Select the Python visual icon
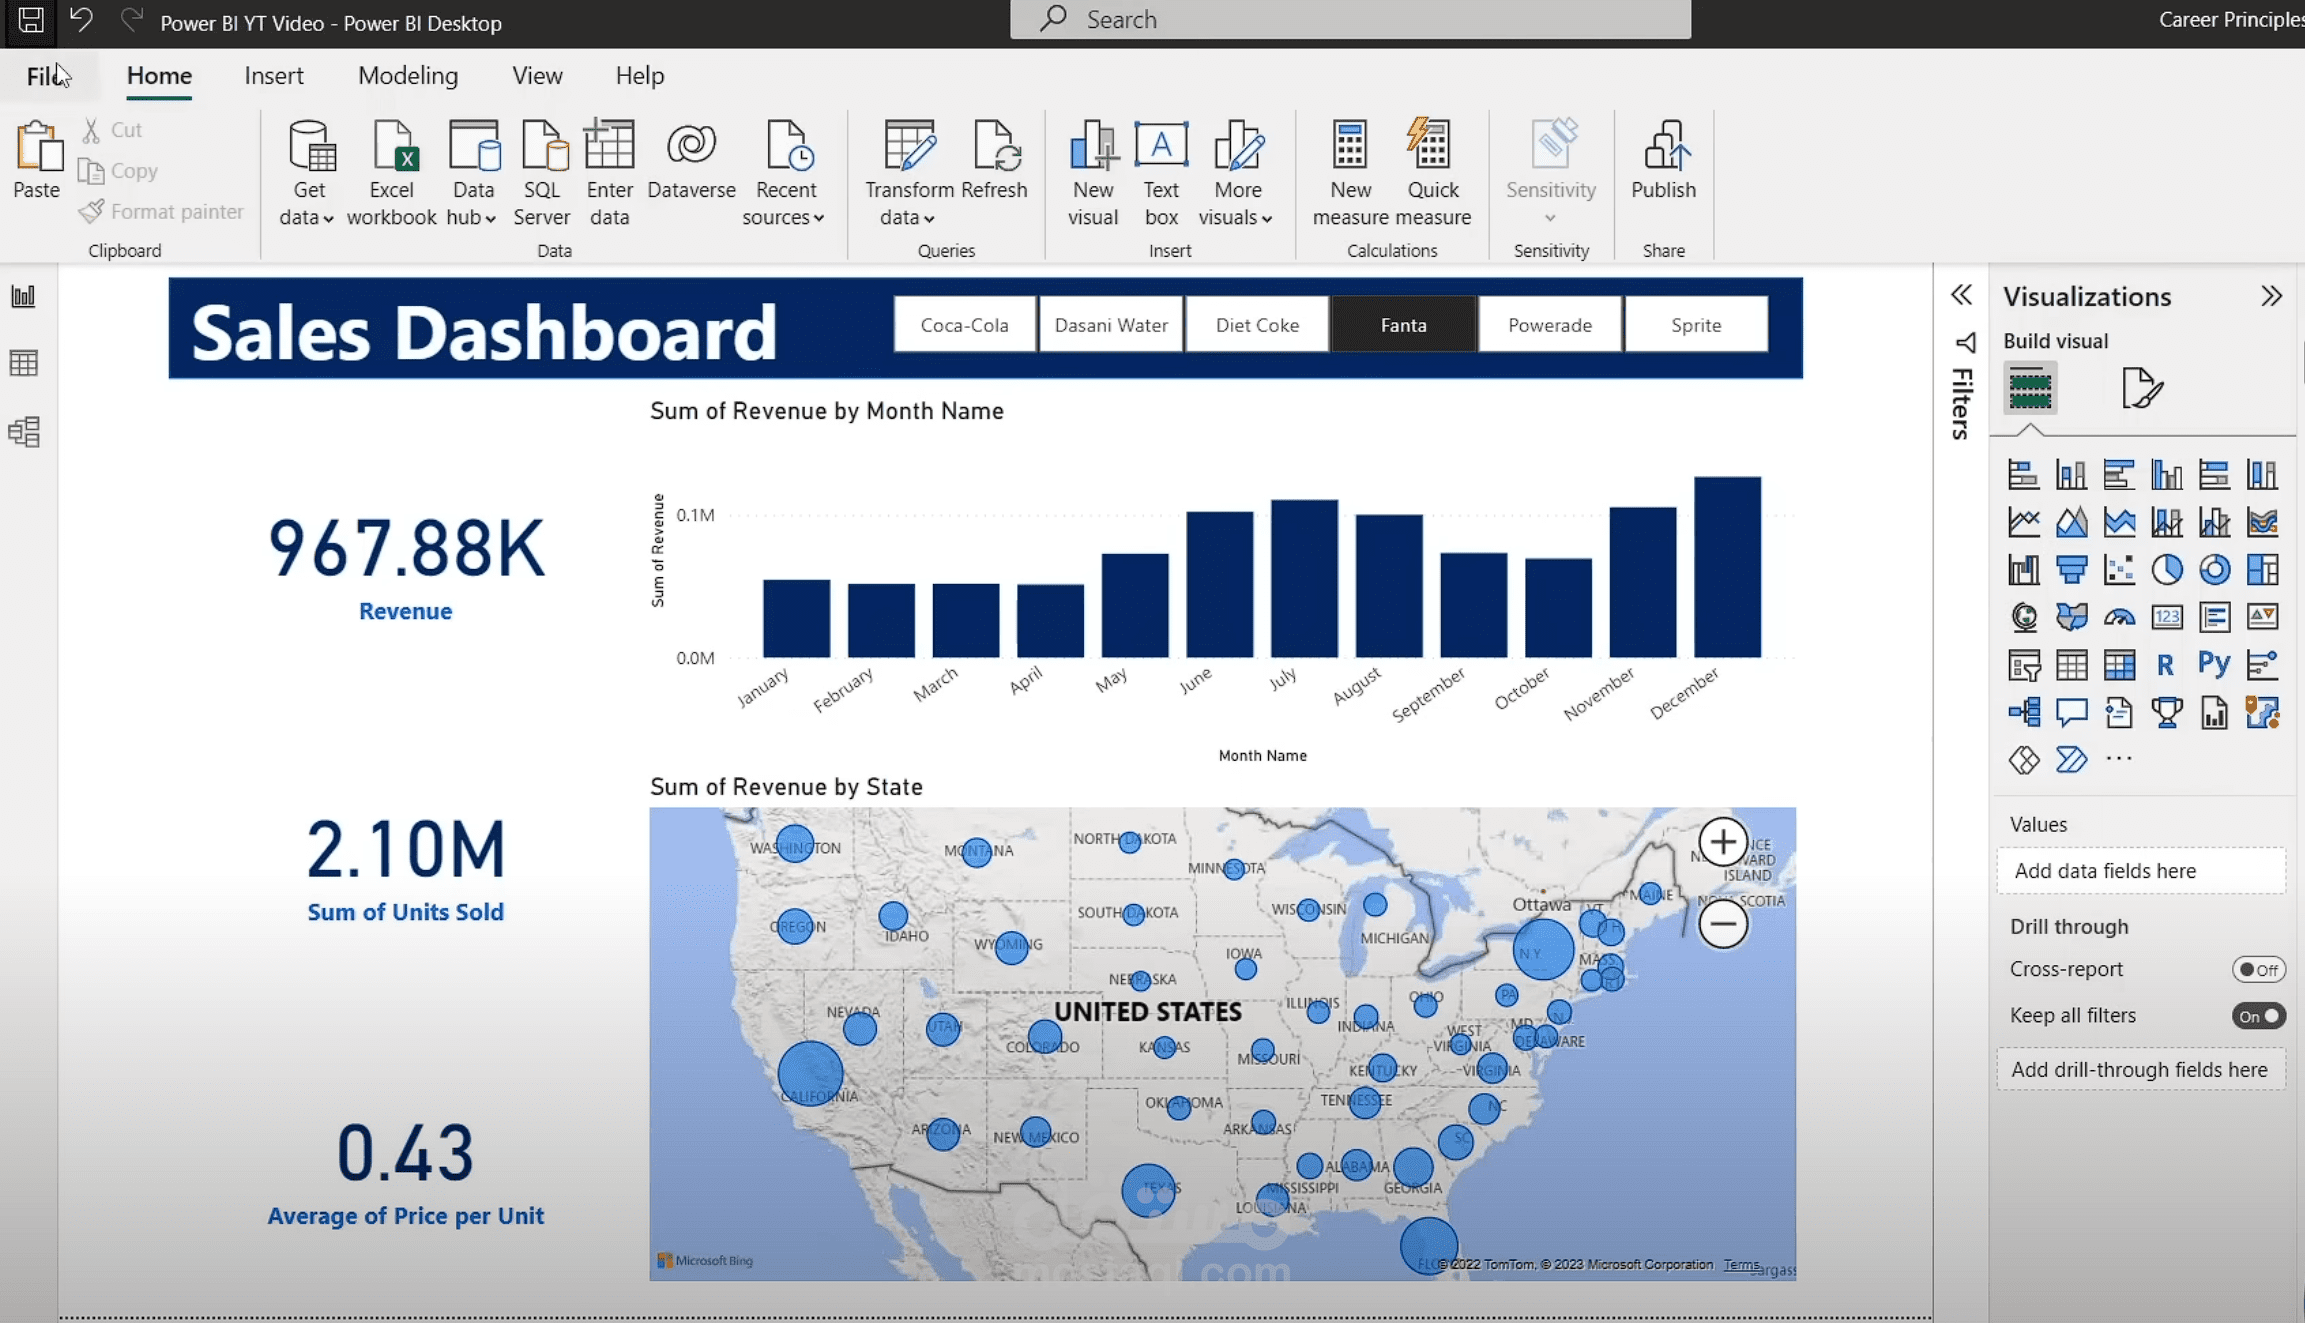This screenshot has height=1323, width=2305. coord(2214,664)
